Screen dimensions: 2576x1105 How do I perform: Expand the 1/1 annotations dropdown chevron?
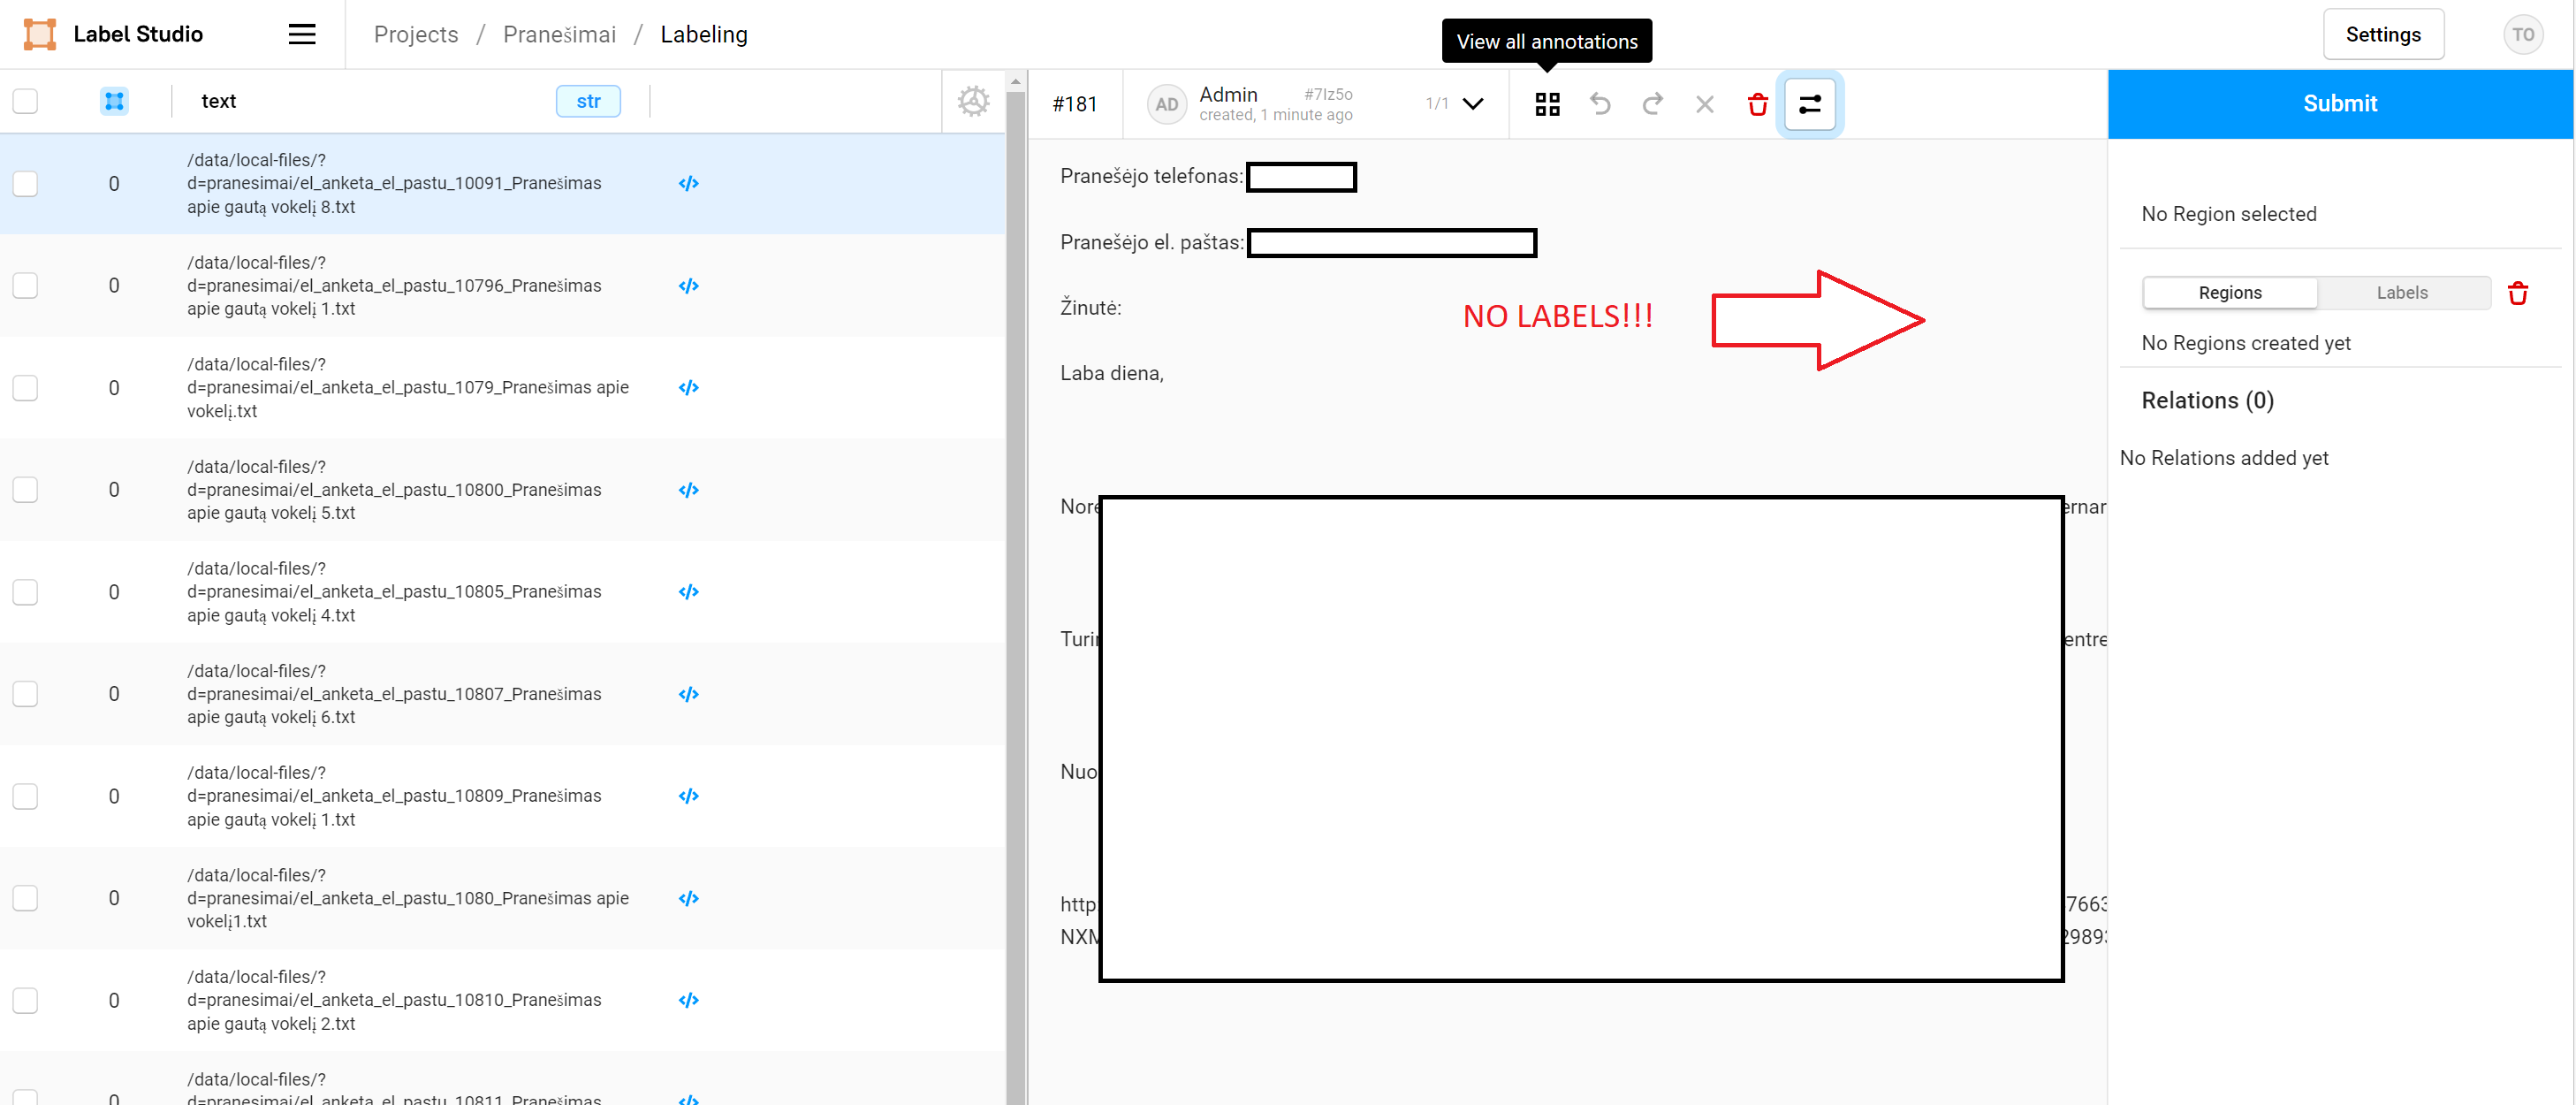(1472, 103)
